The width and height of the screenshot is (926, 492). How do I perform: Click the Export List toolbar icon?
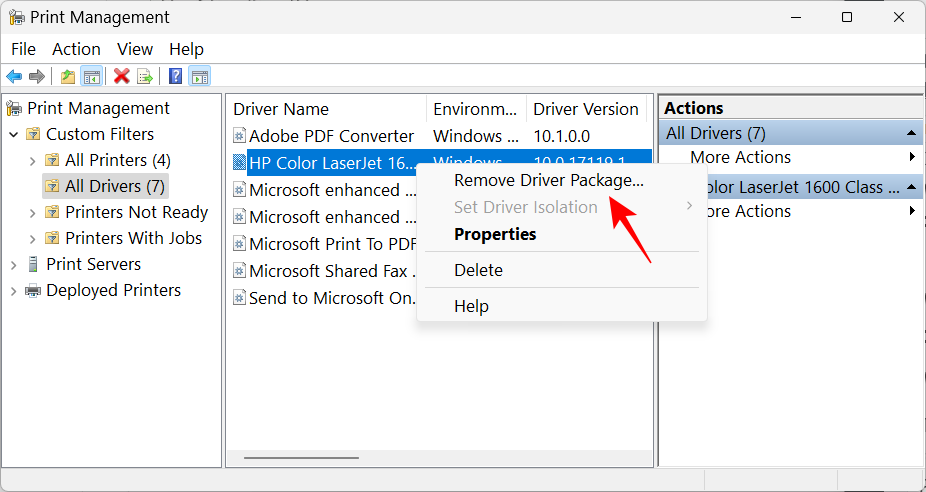click(x=145, y=76)
